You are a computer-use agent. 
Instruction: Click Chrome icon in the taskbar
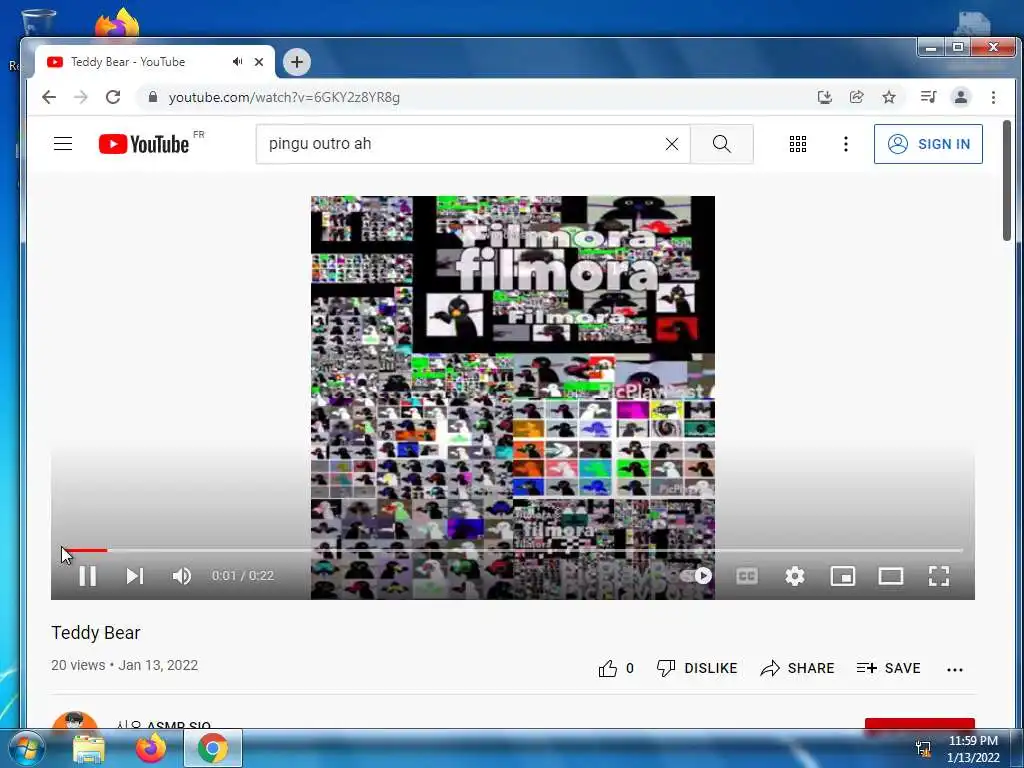click(213, 748)
